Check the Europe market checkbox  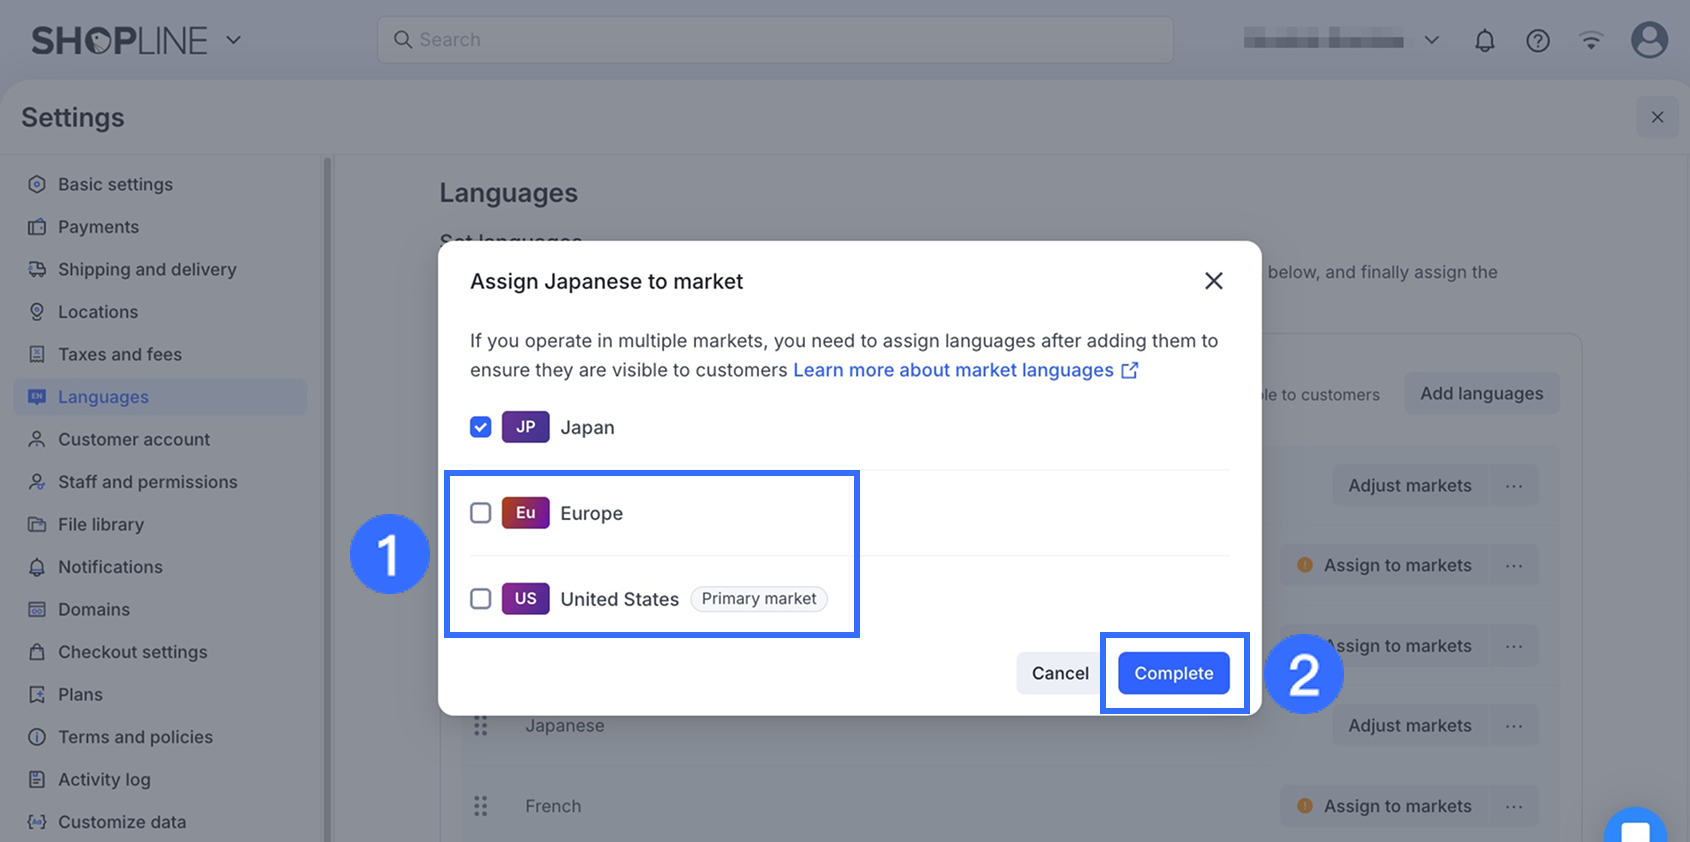(x=481, y=513)
